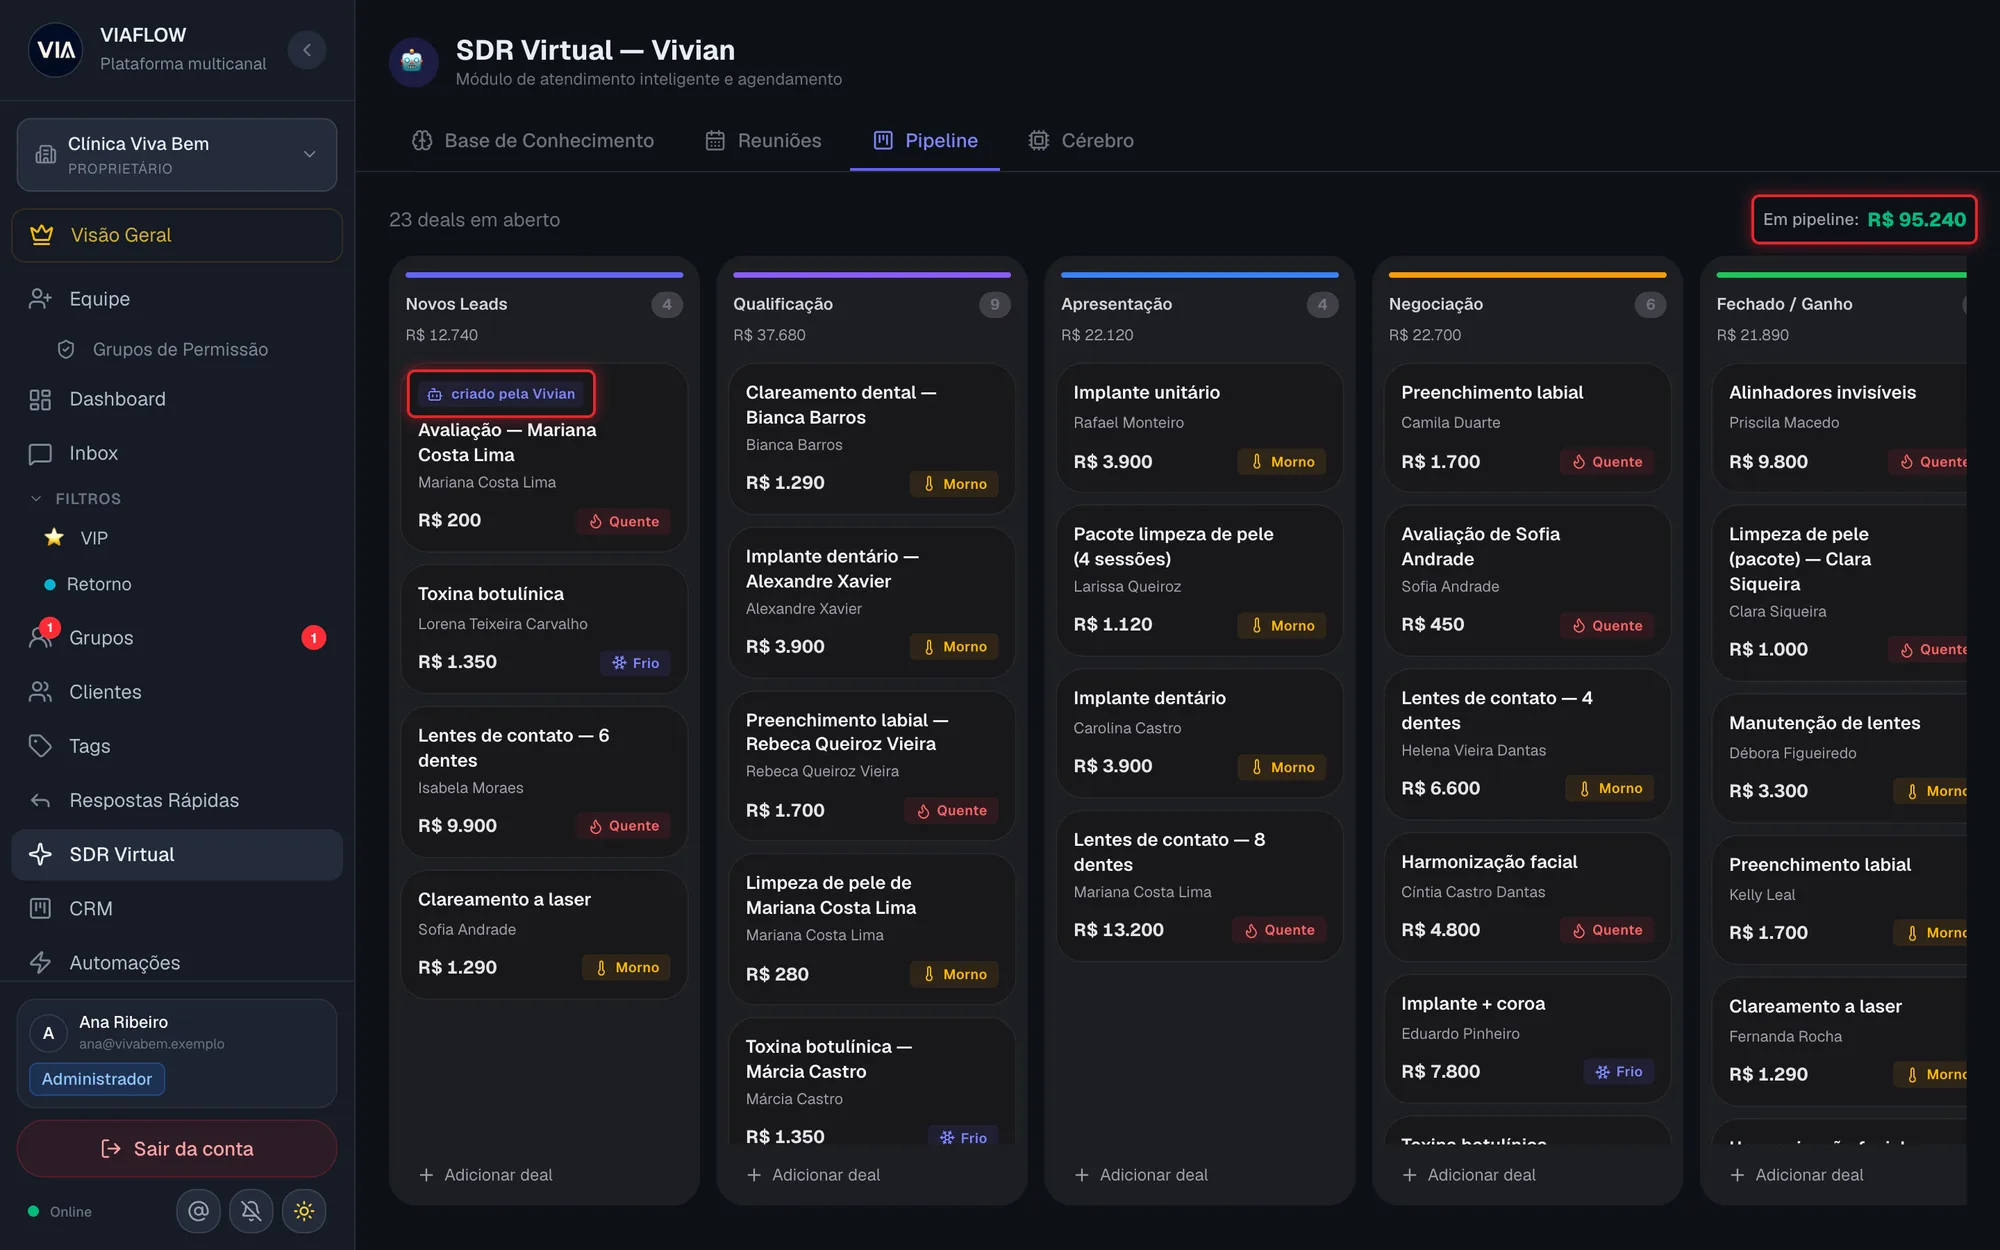Image resolution: width=2000 pixels, height=1250 pixels.
Task: Open the Inbox chat icon
Action: [40, 453]
